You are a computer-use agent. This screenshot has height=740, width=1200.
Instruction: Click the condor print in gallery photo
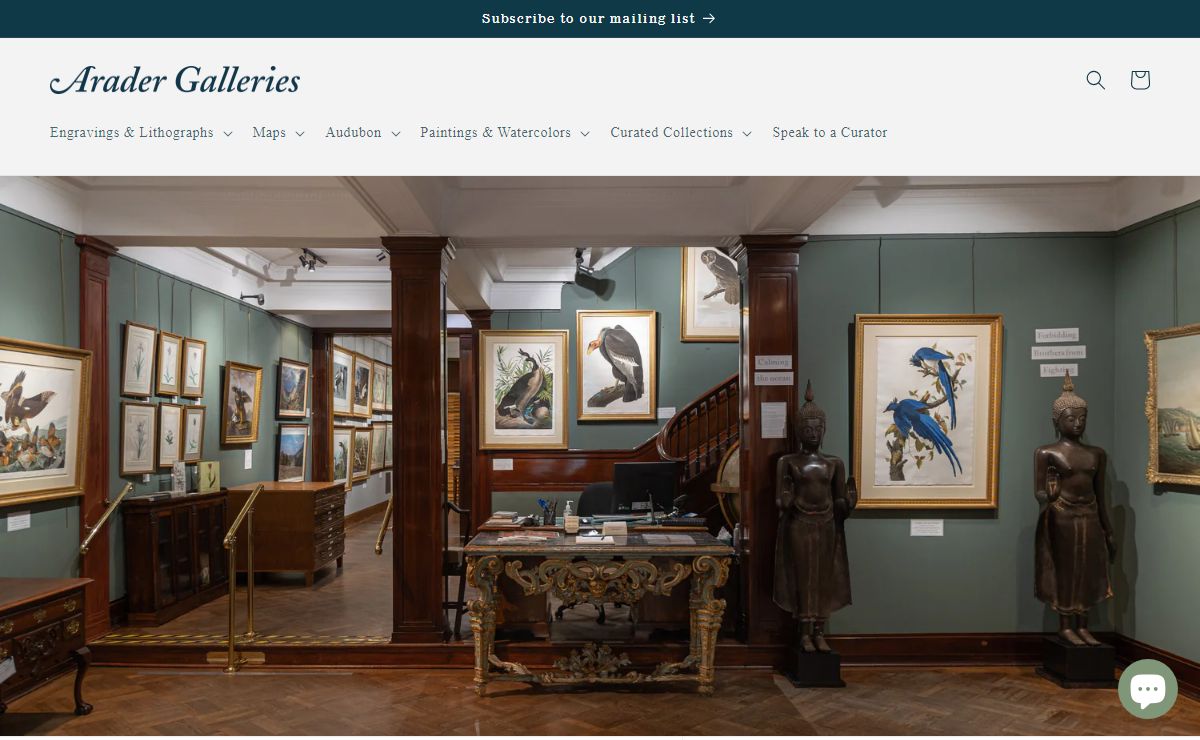(x=617, y=365)
